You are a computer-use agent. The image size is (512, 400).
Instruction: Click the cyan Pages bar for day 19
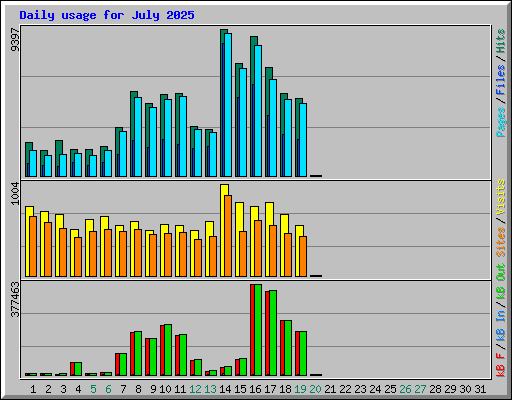pyautogui.click(x=303, y=140)
